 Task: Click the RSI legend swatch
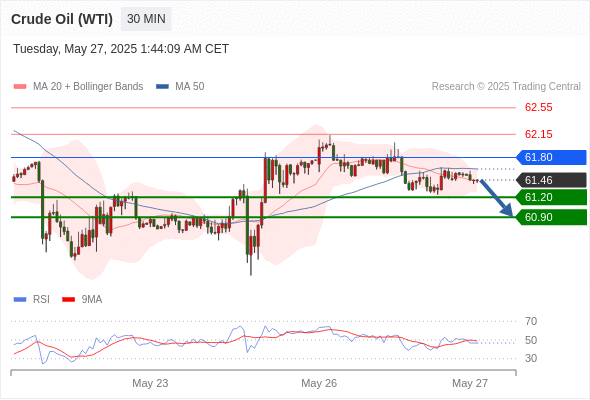tap(20, 300)
